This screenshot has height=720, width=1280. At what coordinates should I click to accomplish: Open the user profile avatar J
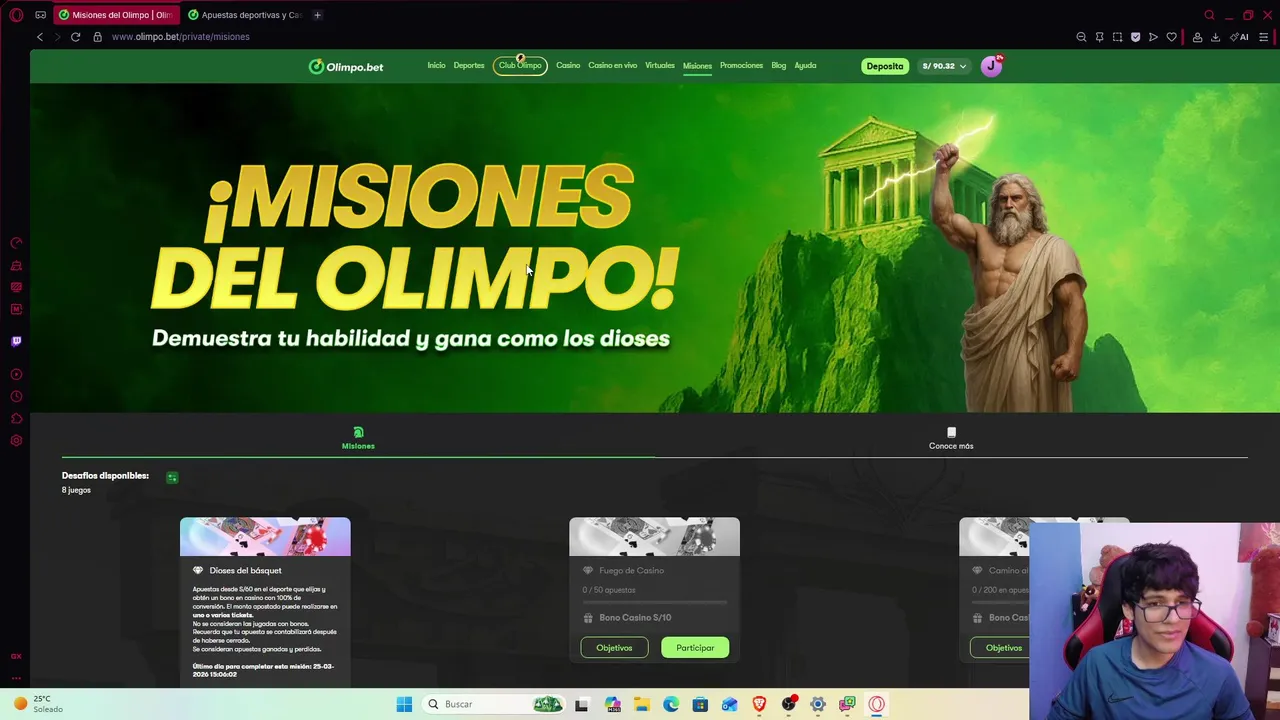tap(991, 66)
